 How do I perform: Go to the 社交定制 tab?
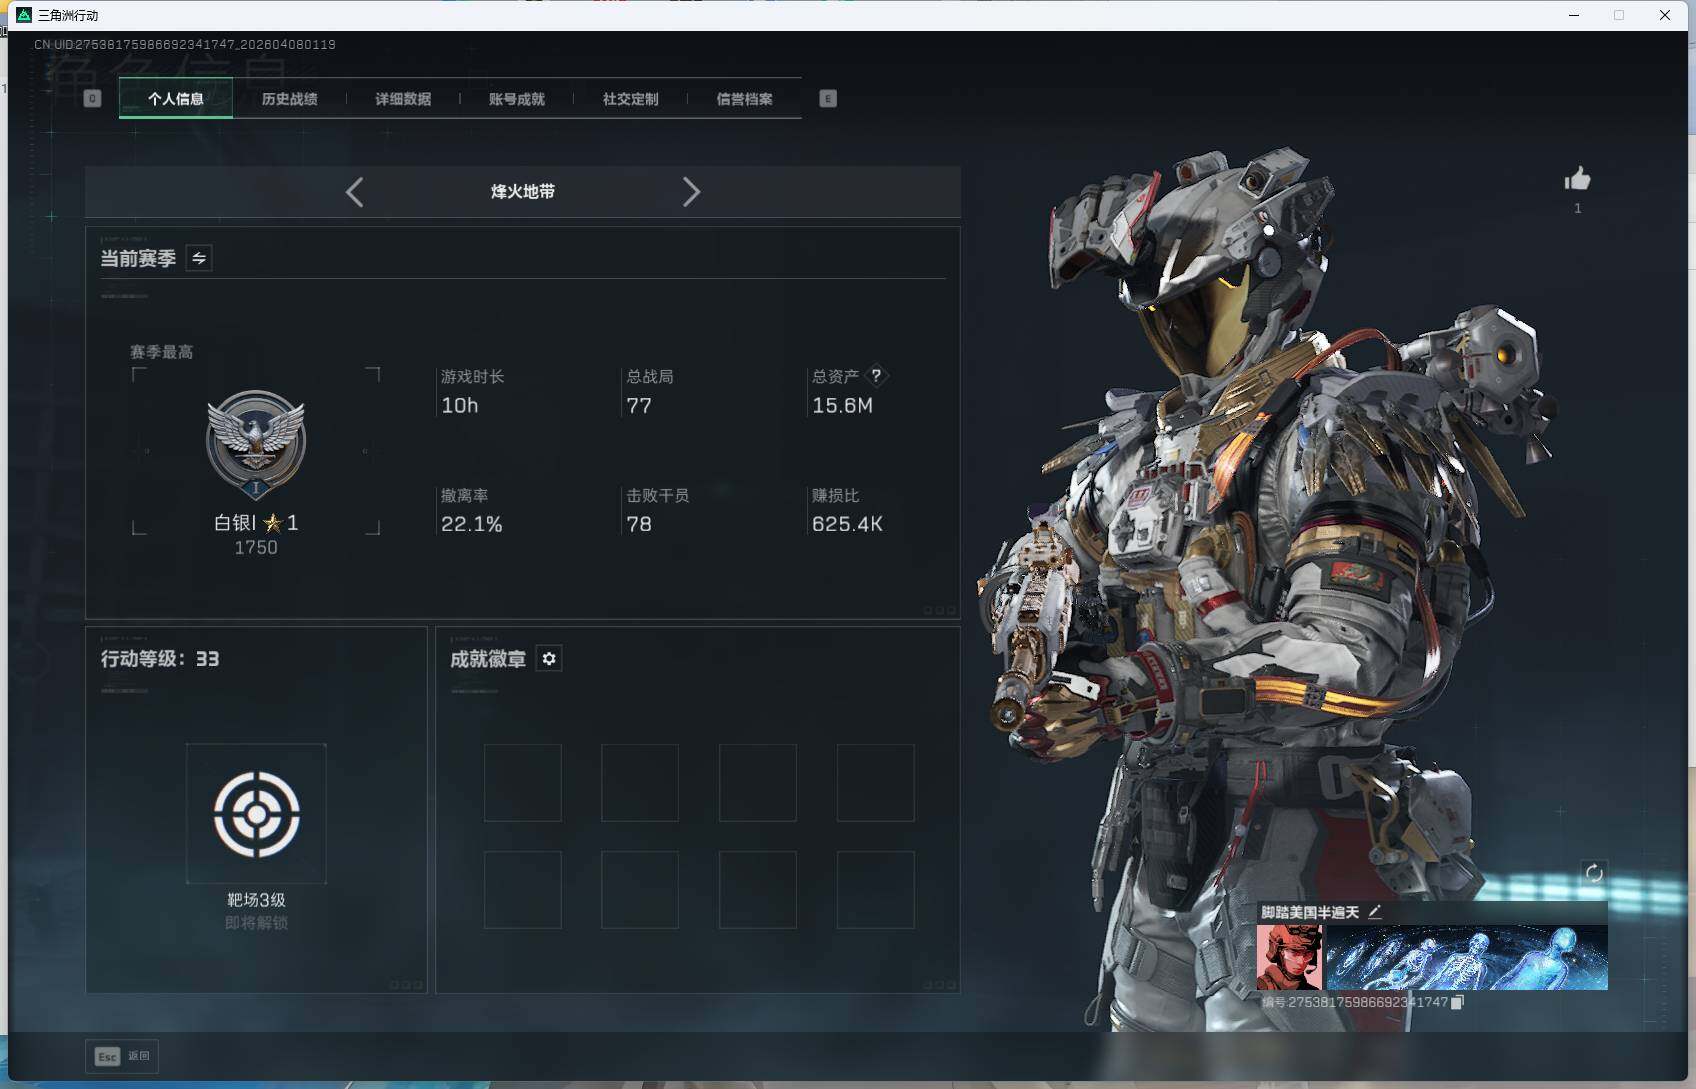pos(630,99)
